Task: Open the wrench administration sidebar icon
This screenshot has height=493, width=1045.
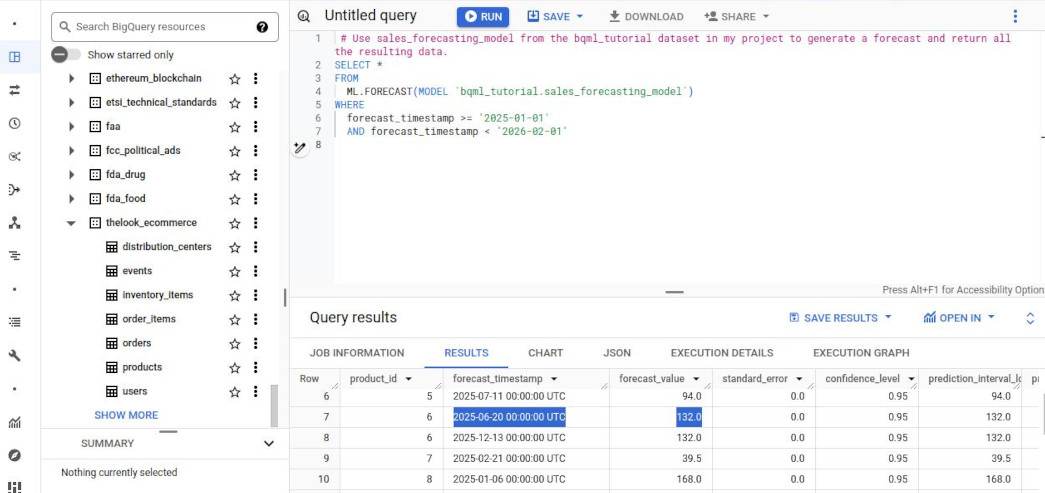Action: click(x=14, y=355)
